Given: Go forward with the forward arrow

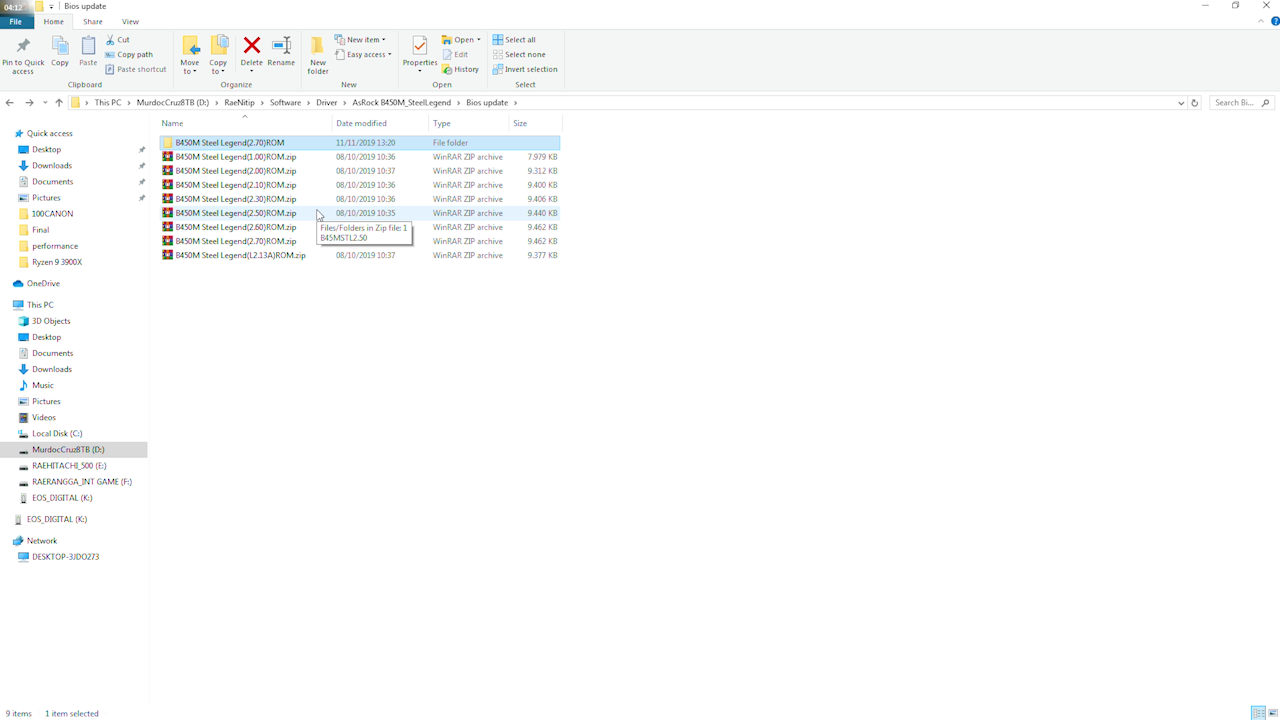Looking at the screenshot, I should coord(29,102).
